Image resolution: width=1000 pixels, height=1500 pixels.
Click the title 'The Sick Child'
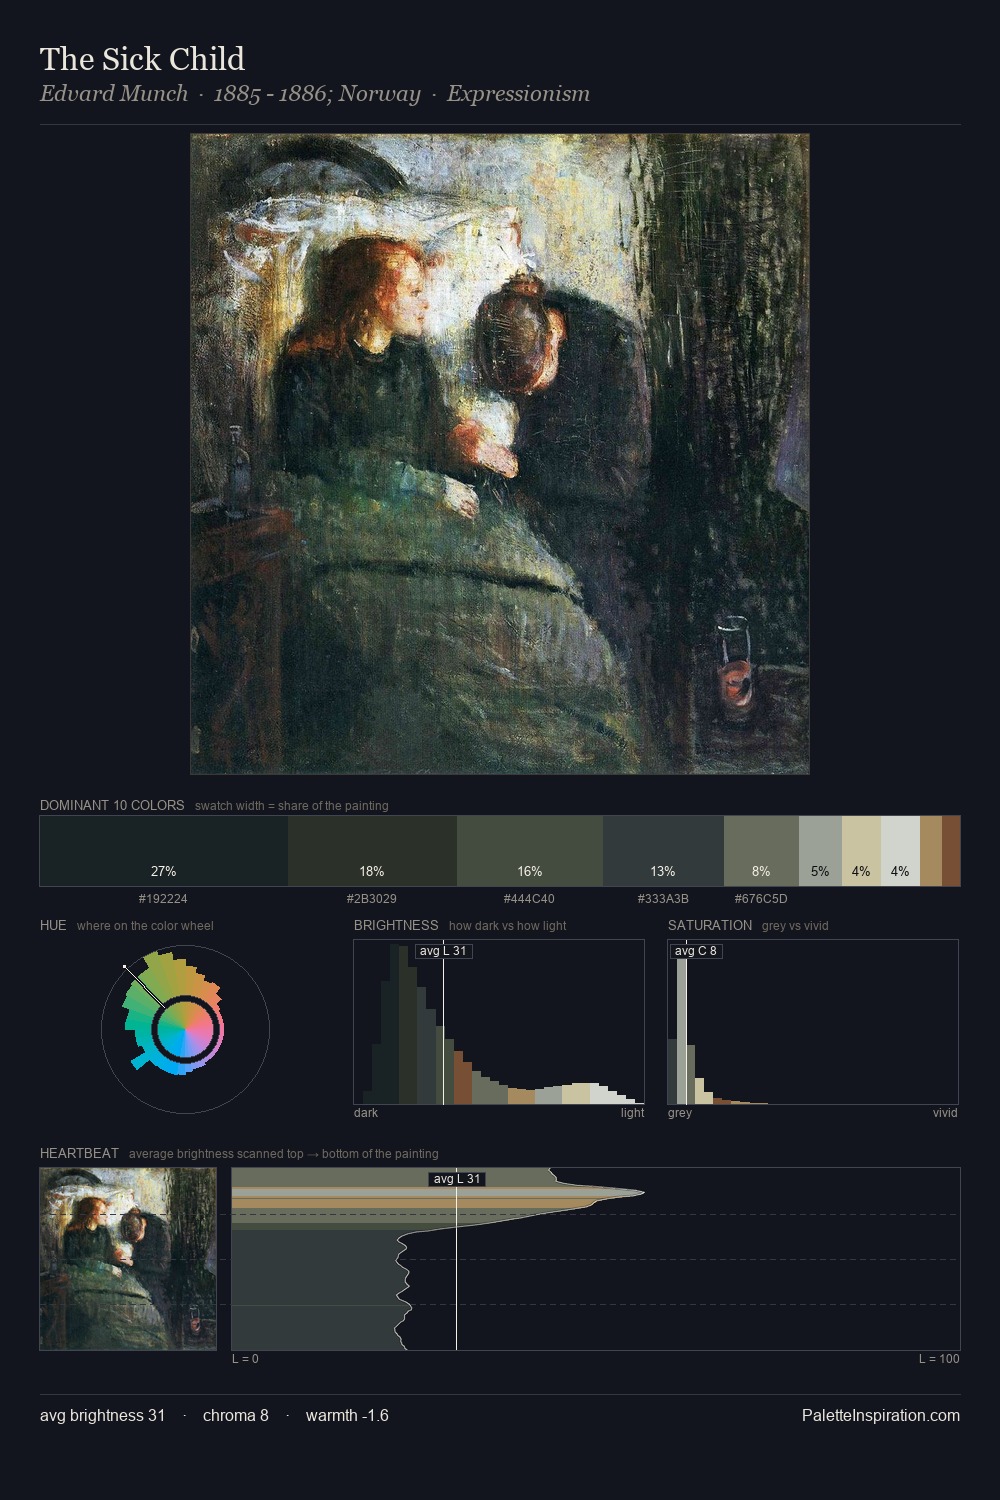tap(142, 59)
